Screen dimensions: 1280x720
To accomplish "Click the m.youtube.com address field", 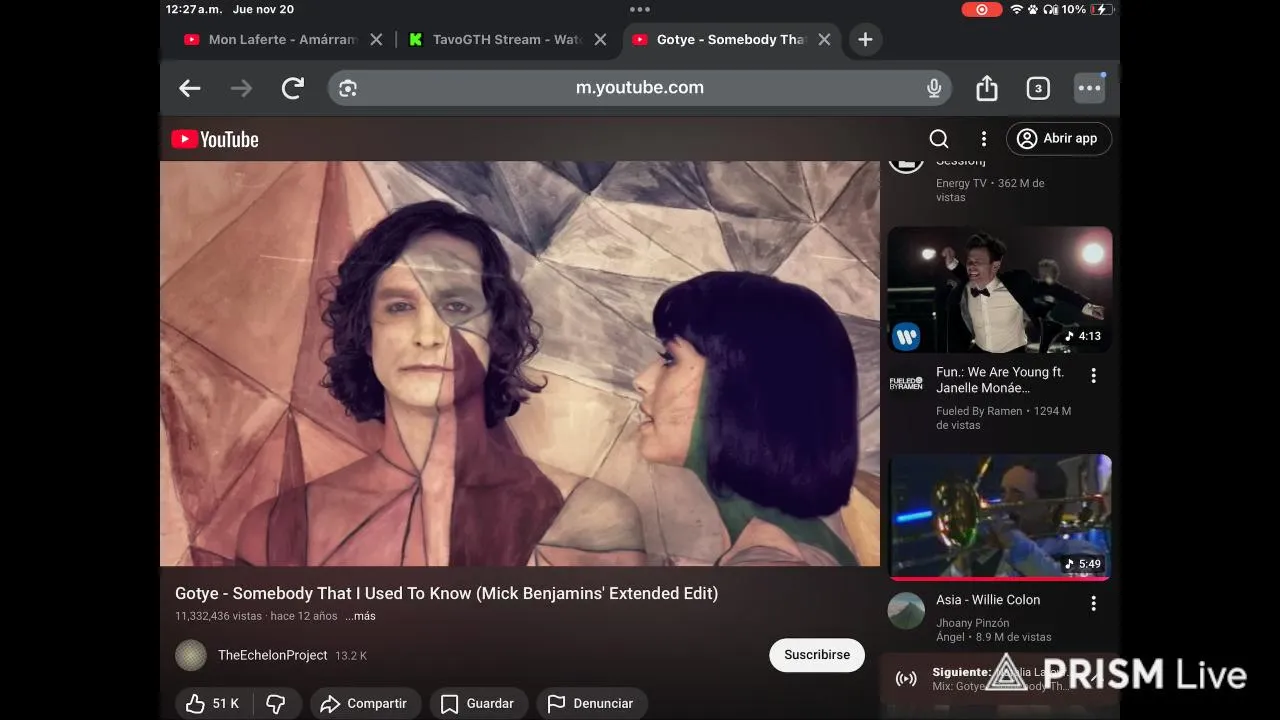I will pos(640,88).
